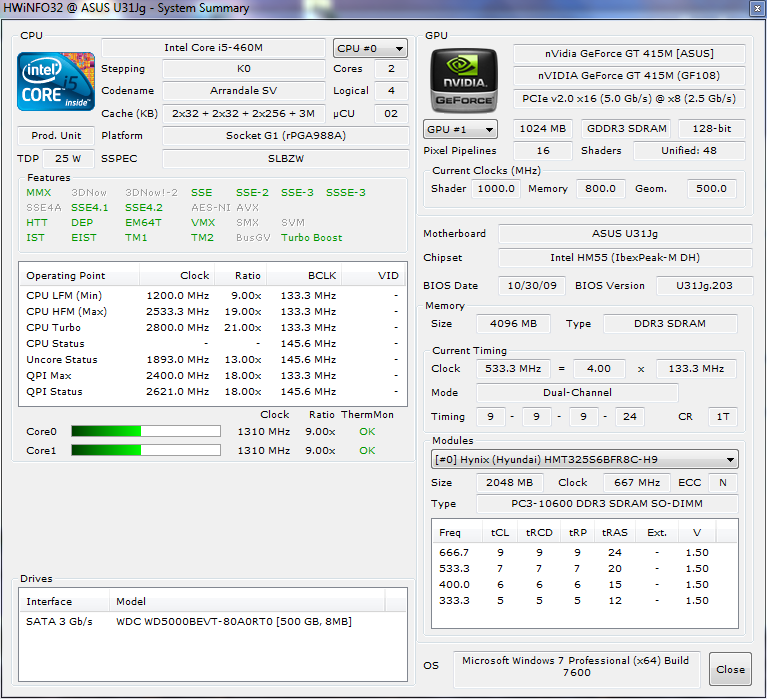767x699 pixels.
Task: Click the Clock column header in Operating Point table
Action: coord(177,275)
